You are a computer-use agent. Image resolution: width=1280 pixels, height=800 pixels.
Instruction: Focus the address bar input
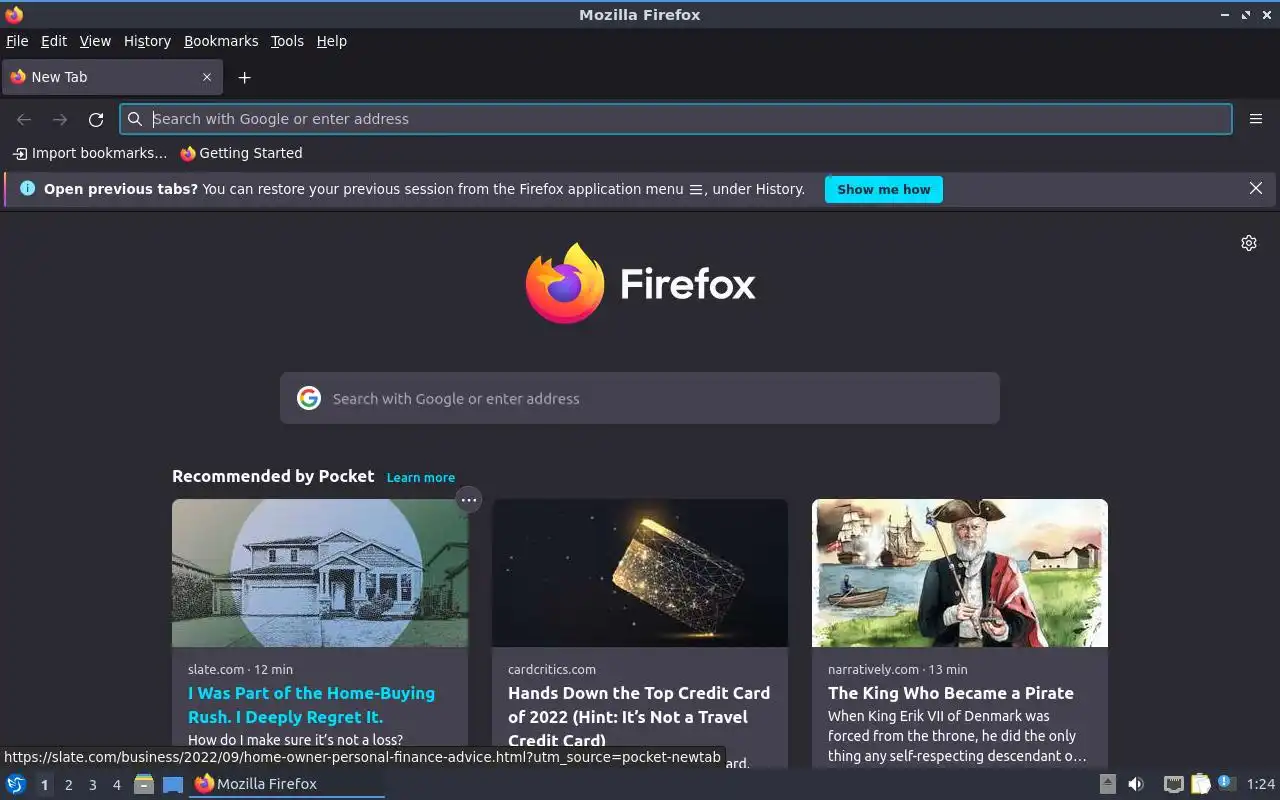676,119
